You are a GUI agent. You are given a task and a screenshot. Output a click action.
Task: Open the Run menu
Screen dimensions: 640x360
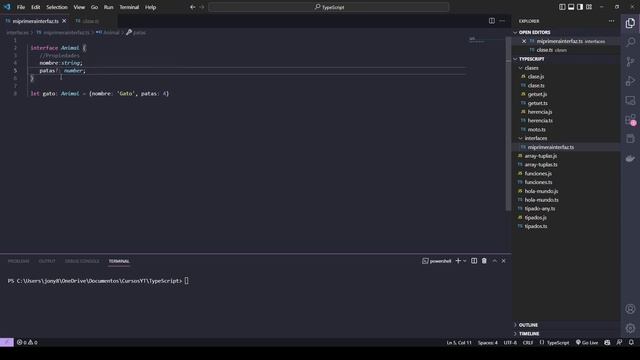pyautogui.click(x=109, y=7)
